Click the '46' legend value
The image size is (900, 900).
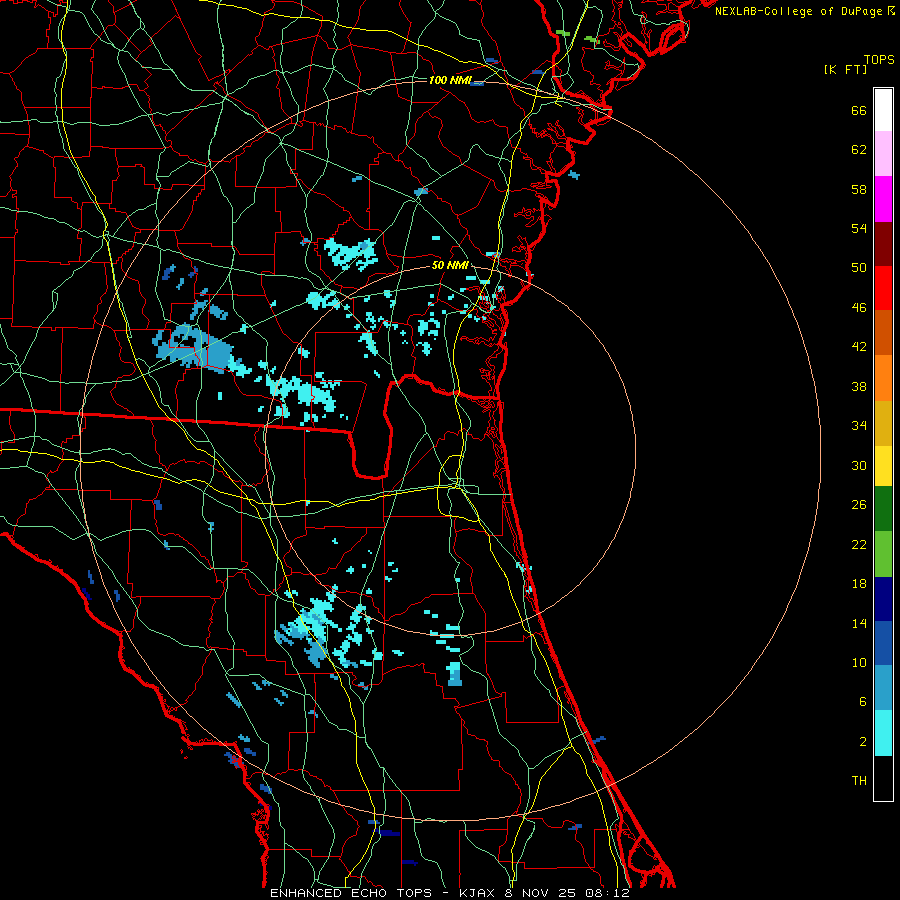coord(859,308)
